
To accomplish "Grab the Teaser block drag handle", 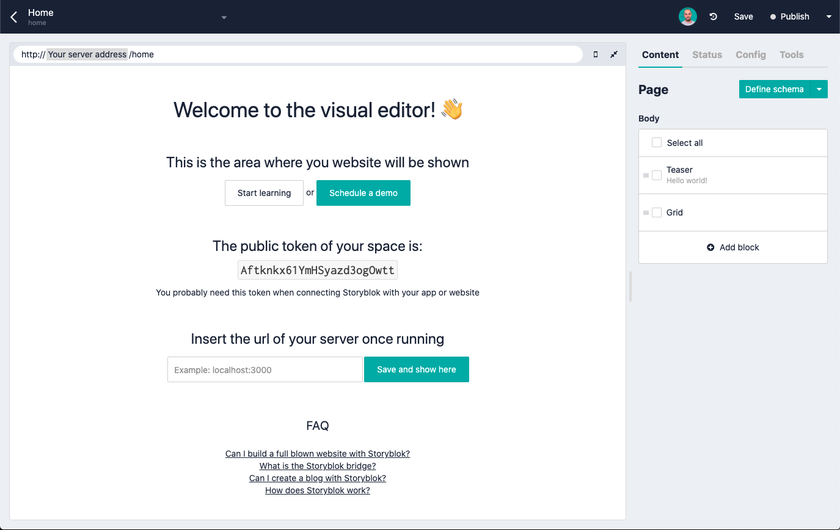I will [x=646, y=175].
